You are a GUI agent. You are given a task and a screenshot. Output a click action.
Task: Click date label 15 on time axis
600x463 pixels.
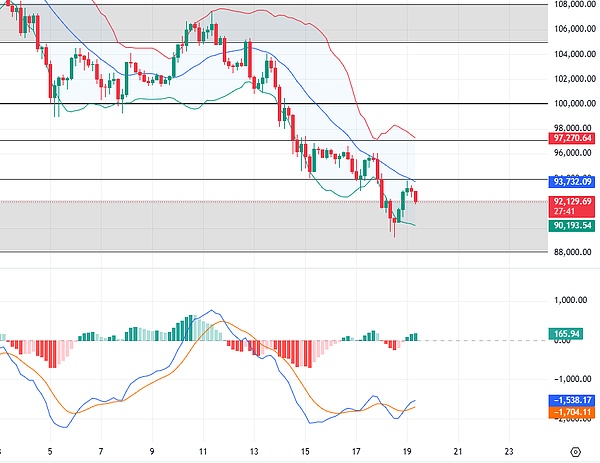click(x=305, y=451)
